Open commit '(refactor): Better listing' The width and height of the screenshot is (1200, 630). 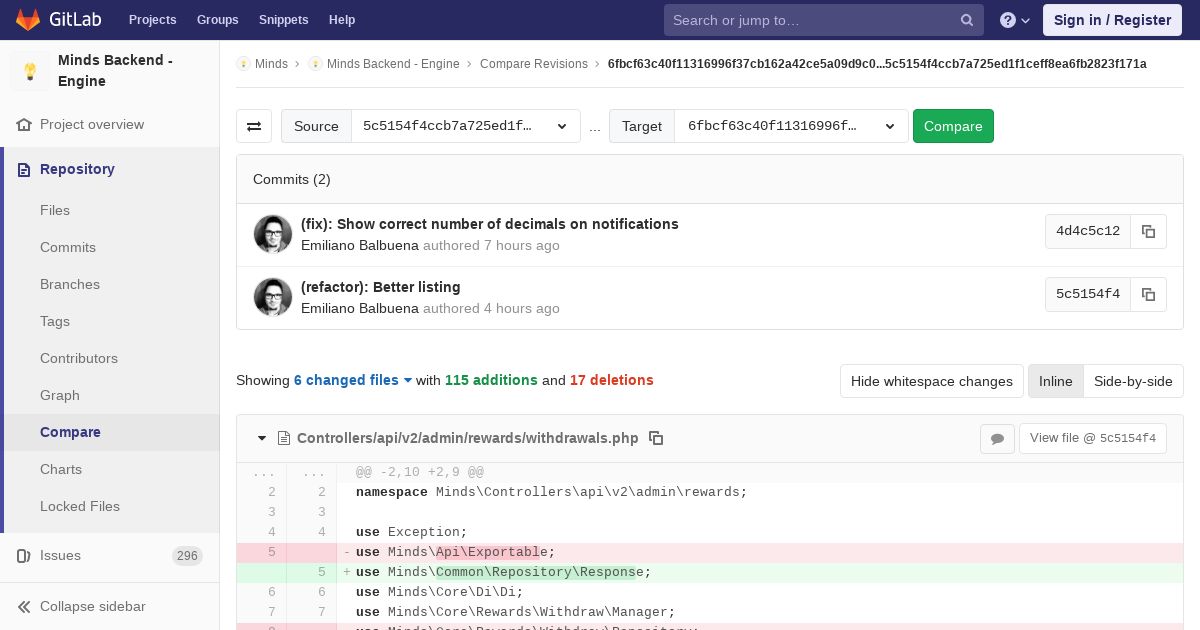click(x=381, y=287)
